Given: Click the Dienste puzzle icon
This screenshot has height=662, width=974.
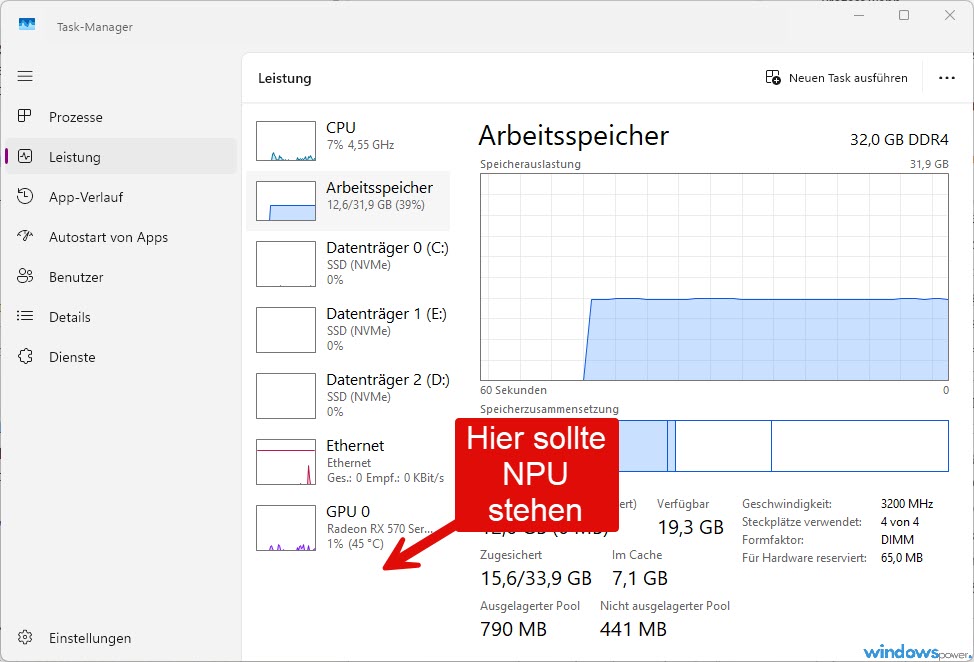Looking at the screenshot, I should (x=25, y=356).
